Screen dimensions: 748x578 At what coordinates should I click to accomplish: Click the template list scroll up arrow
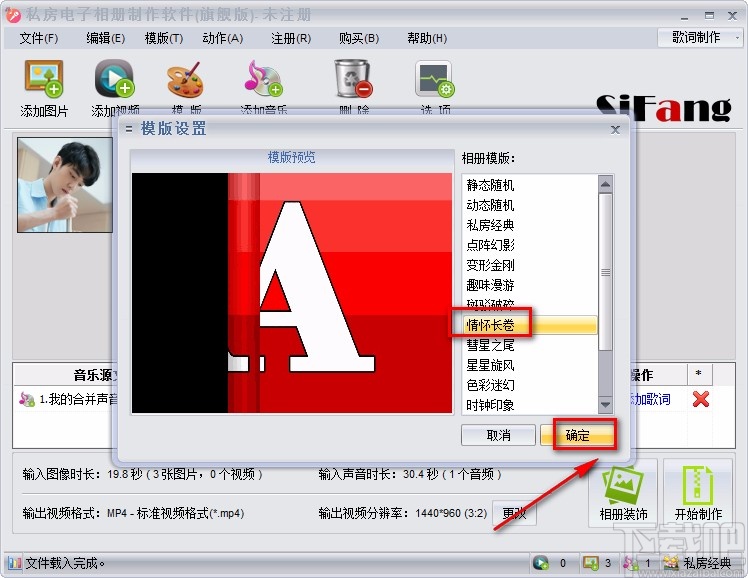point(605,184)
